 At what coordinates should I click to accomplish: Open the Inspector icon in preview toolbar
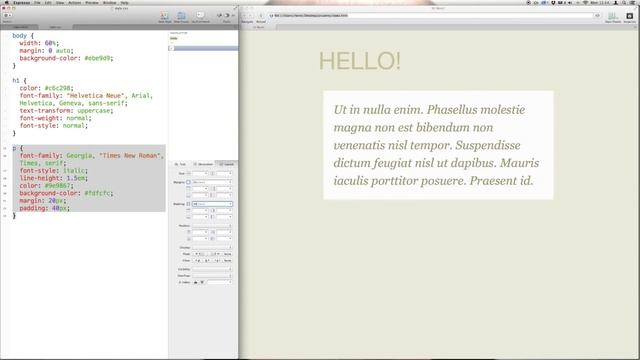[629, 16]
